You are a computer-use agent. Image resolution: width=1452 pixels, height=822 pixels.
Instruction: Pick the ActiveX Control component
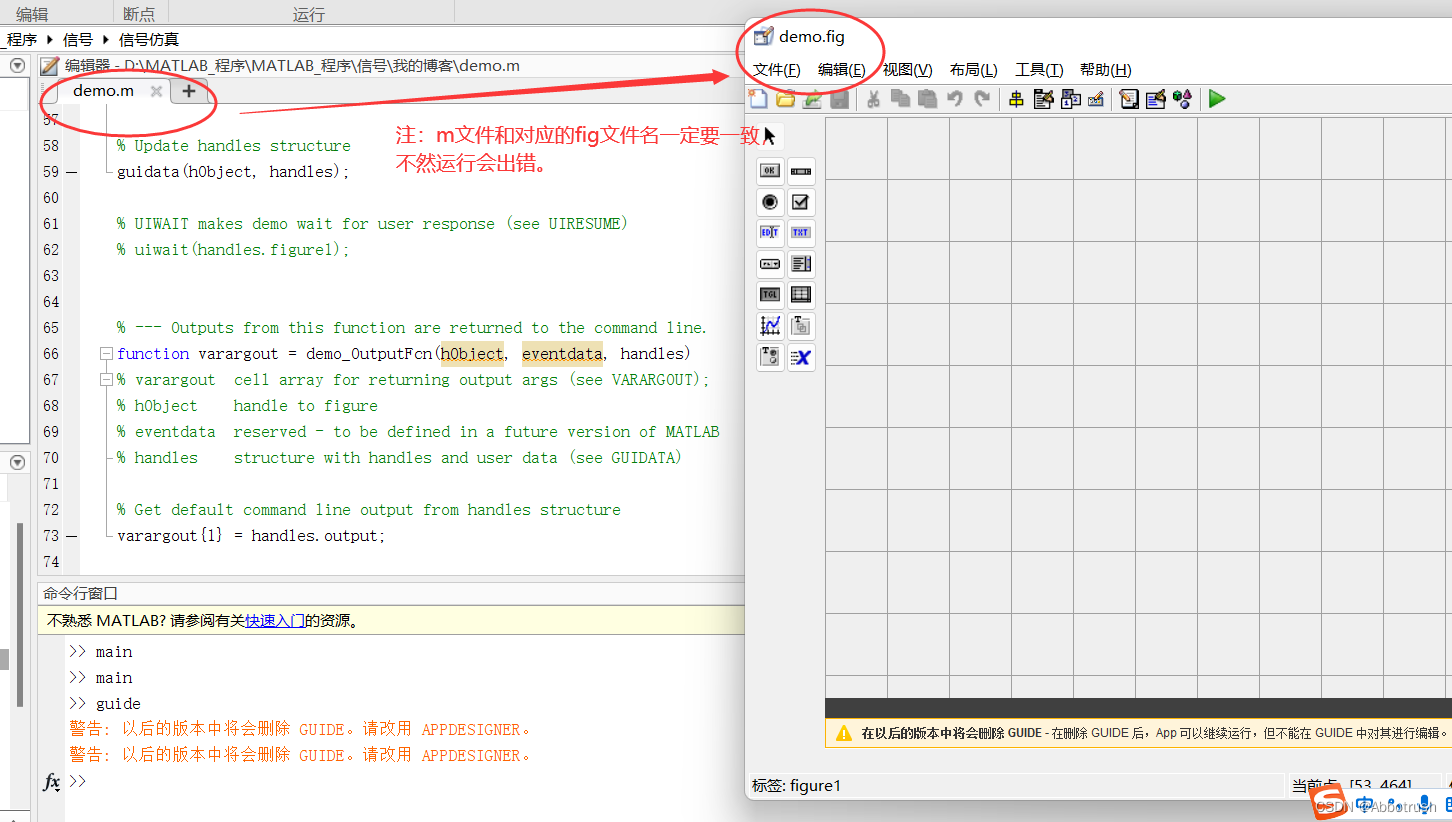coord(801,357)
